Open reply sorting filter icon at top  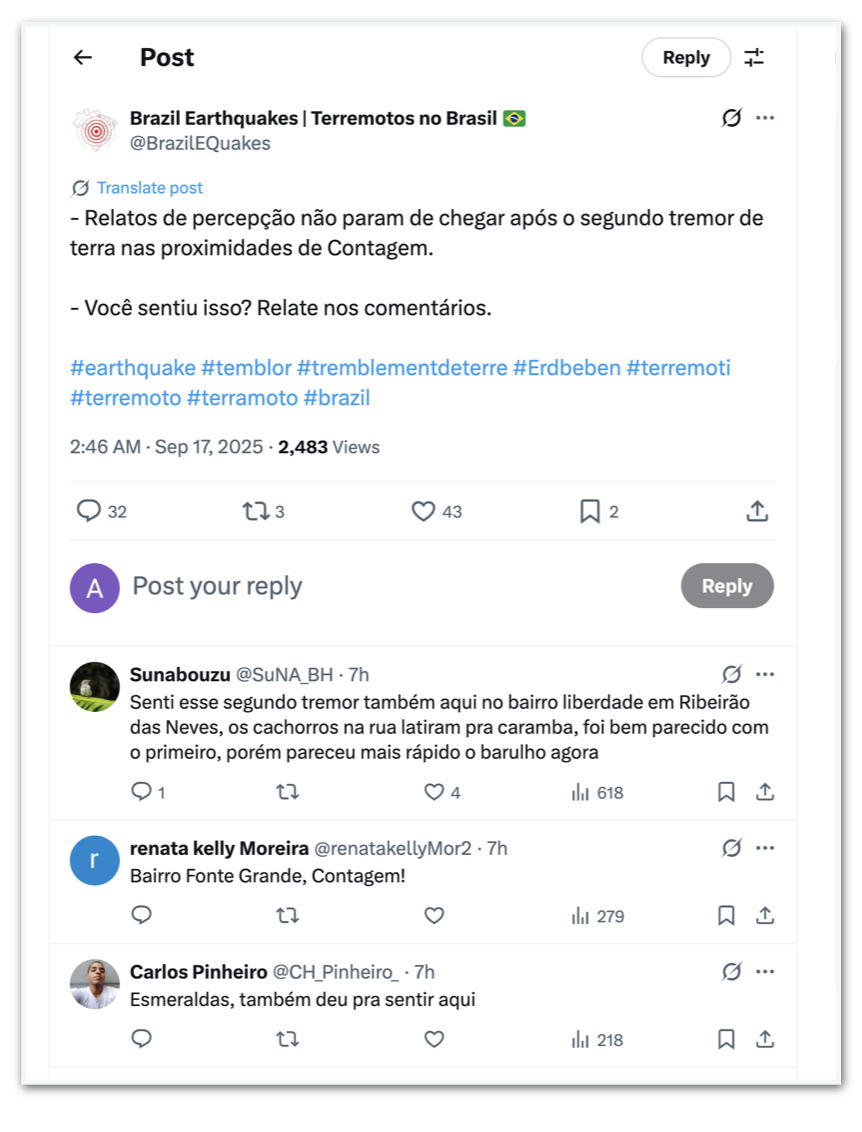754,58
